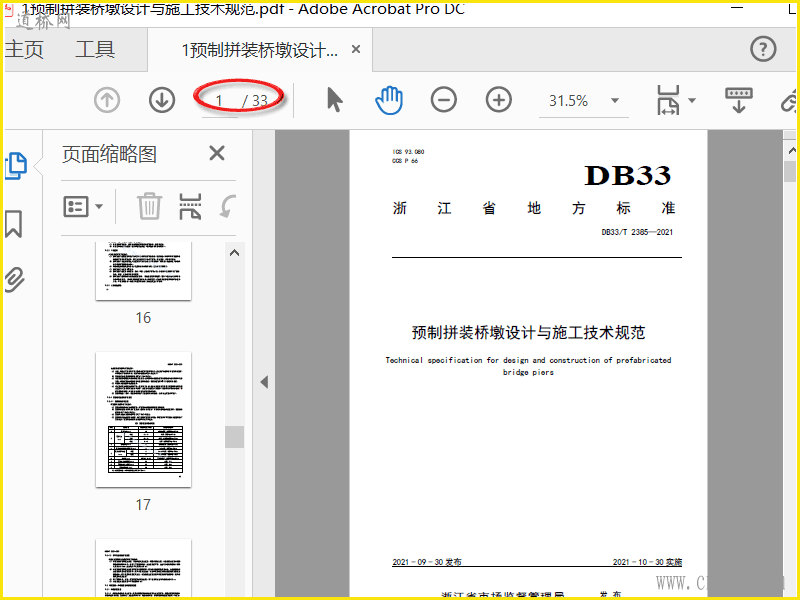Screen dimensions: 800x600
Task: Expand page fit options dropdown arrow
Action: point(692,101)
